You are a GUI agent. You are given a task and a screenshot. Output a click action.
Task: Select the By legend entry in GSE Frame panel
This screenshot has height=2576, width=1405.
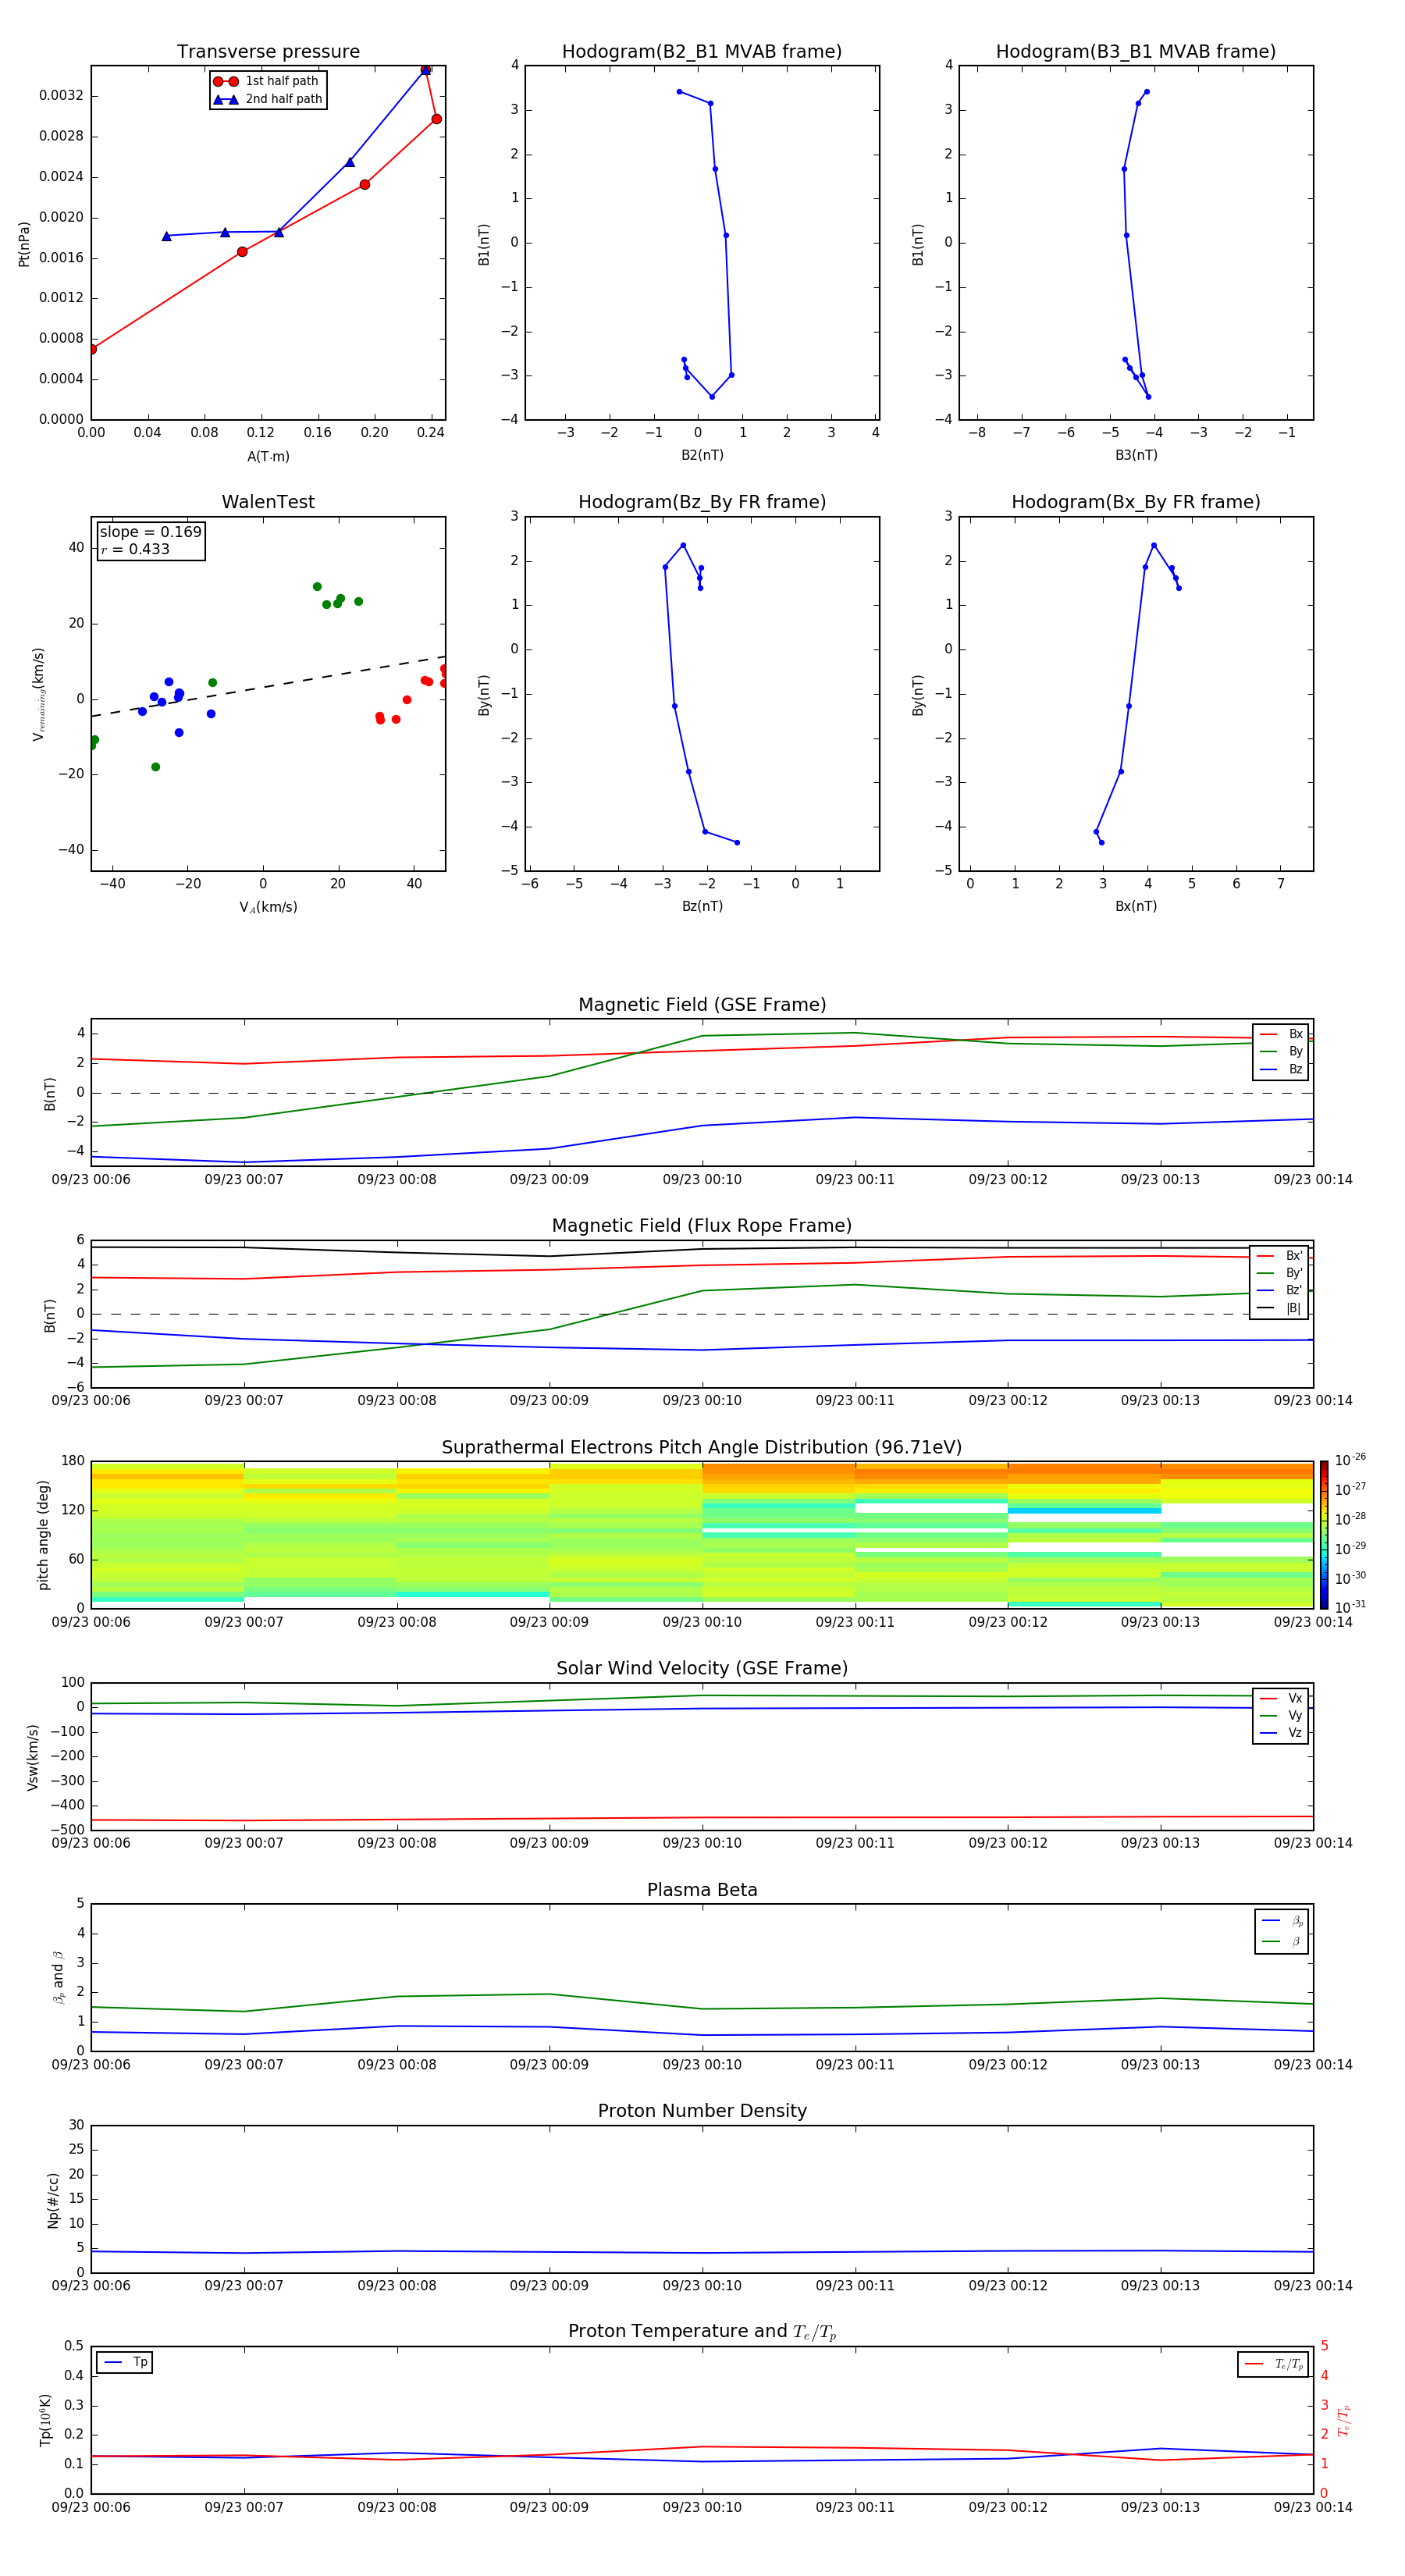click(1281, 1051)
